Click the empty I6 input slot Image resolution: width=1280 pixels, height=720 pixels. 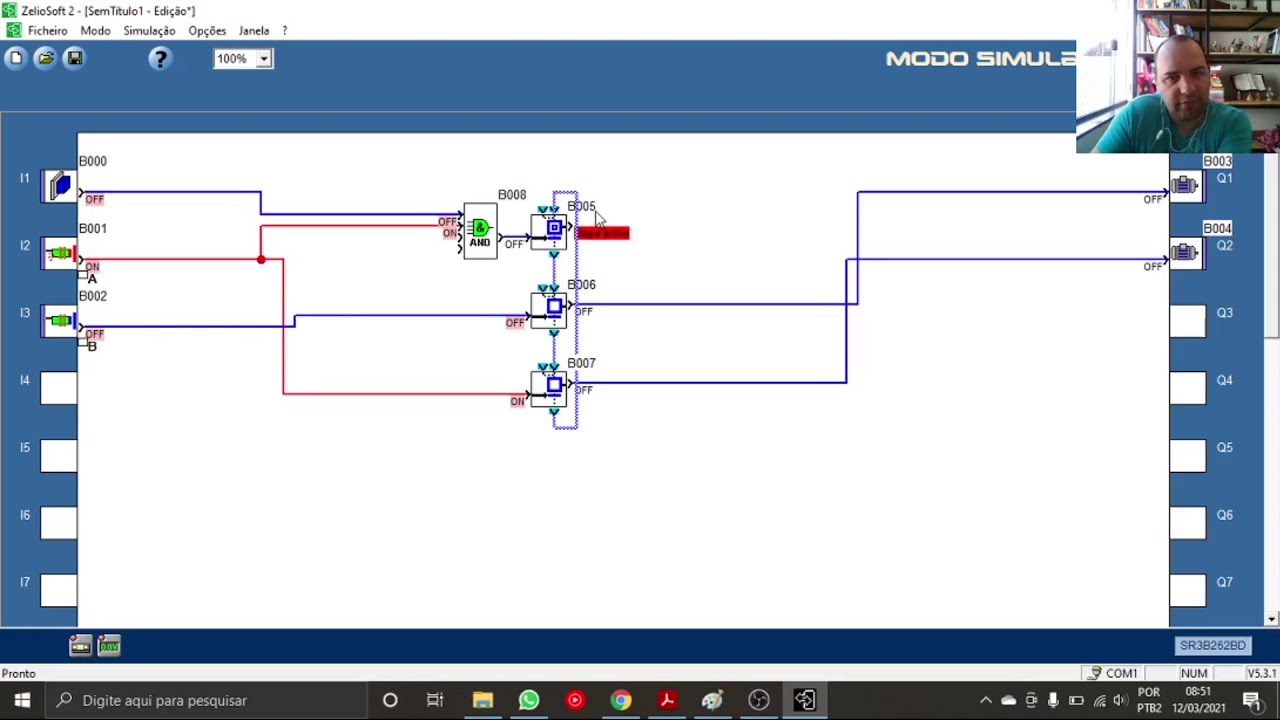coord(59,522)
